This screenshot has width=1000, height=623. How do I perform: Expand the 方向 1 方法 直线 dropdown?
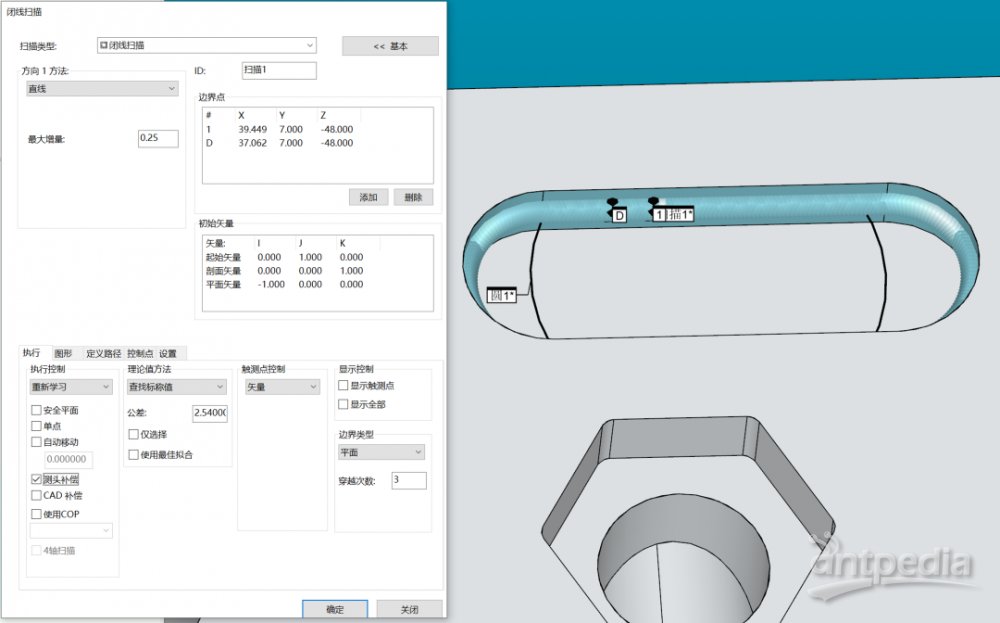pos(102,89)
